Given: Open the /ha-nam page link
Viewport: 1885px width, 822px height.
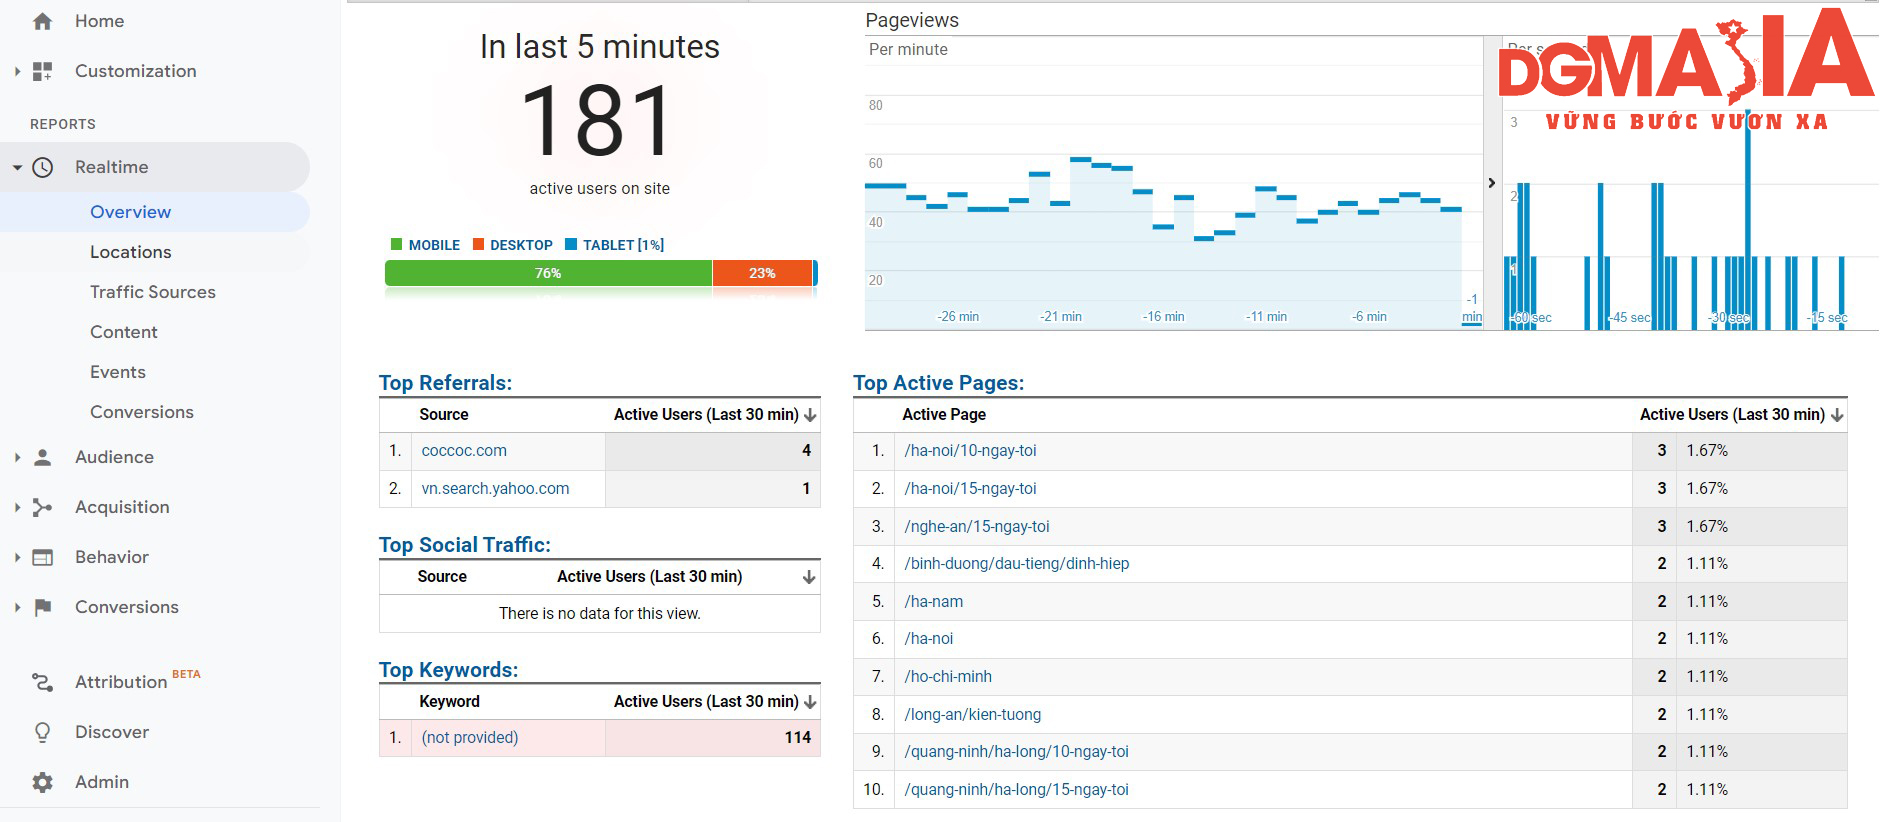Looking at the screenshot, I should [x=934, y=602].
